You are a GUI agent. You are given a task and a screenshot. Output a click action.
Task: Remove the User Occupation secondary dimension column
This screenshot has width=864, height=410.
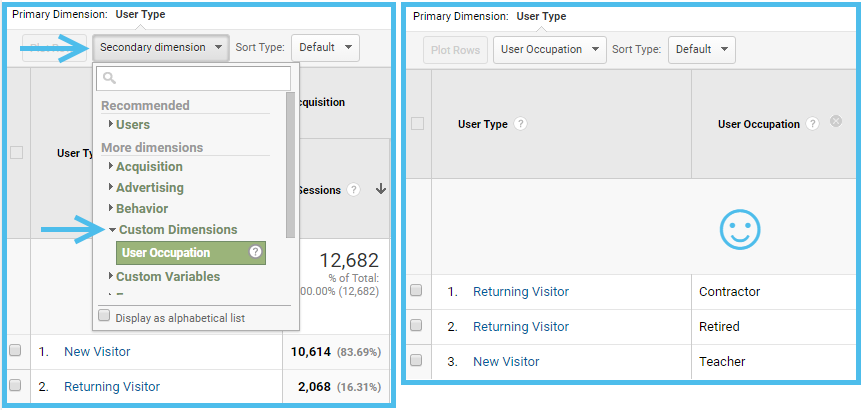pyautogui.click(x=836, y=122)
